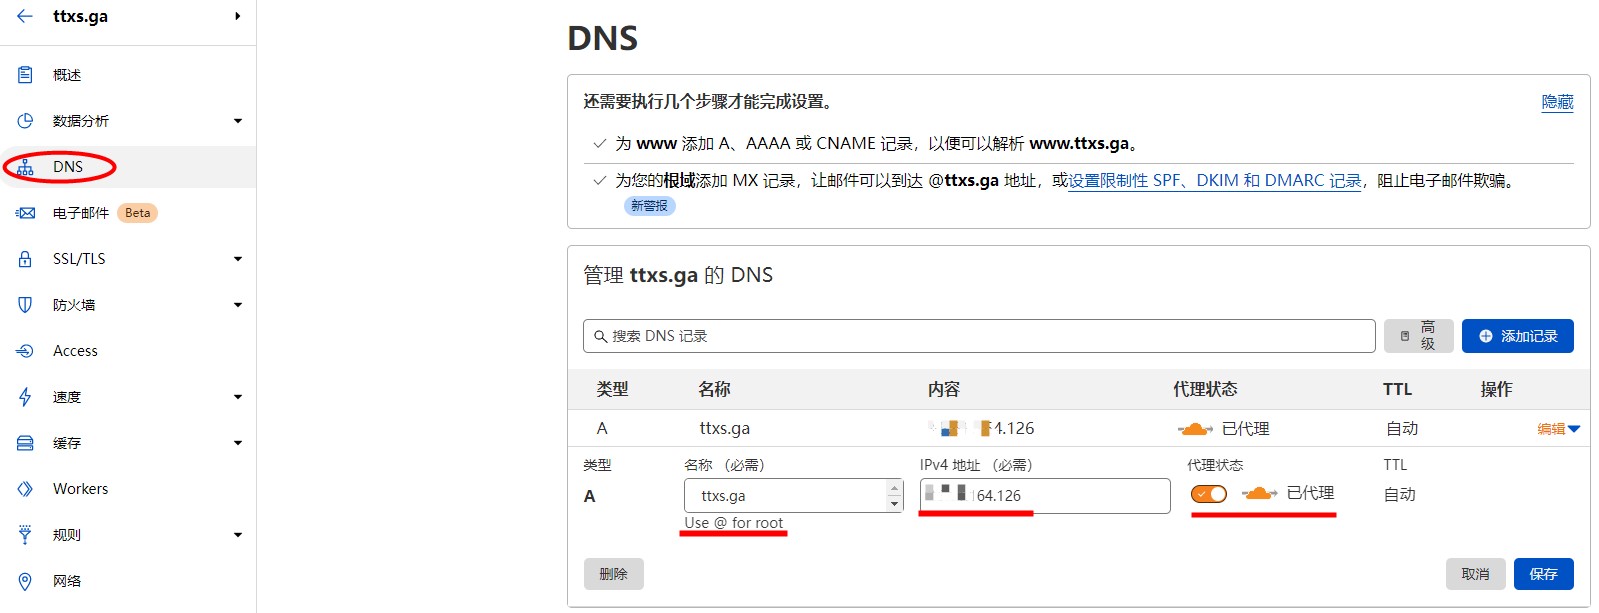Click the 删除 delete record button
1599x613 pixels.
coord(613,574)
